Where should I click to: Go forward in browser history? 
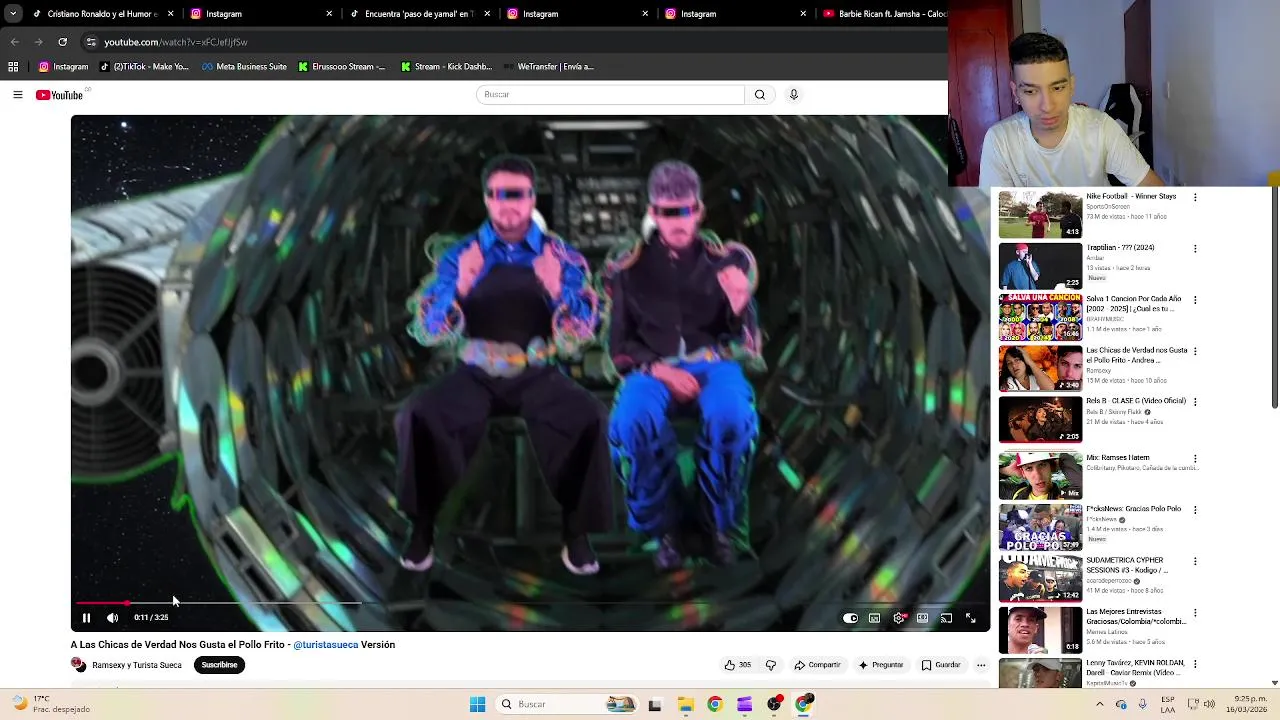(38, 42)
